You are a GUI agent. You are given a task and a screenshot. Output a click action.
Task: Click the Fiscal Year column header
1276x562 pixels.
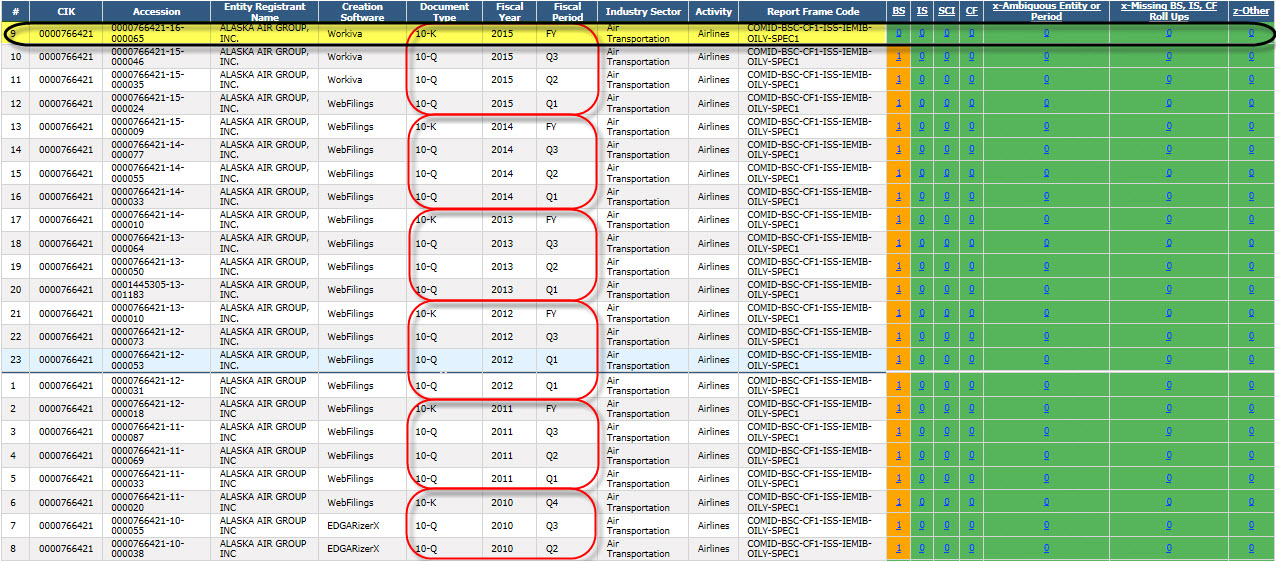(x=509, y=11)
